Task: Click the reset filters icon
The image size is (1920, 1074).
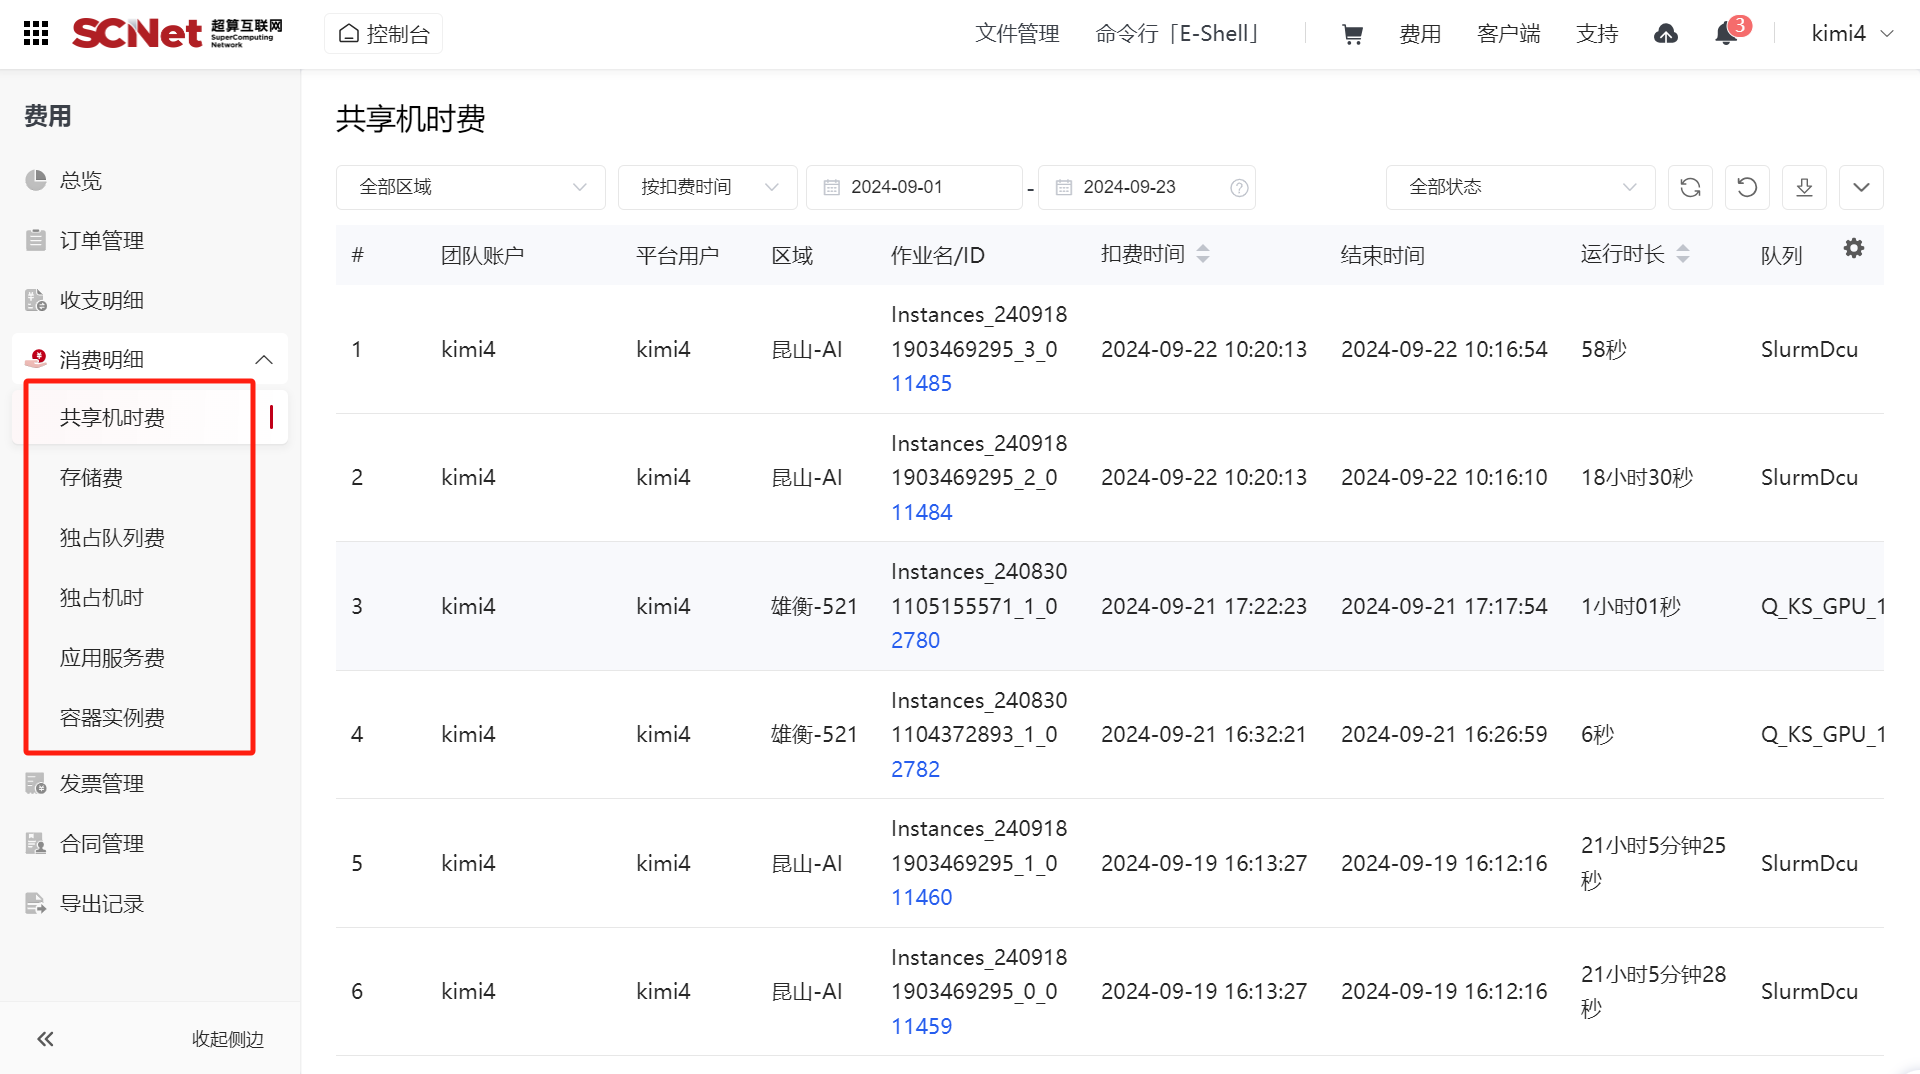Action: (x=1747, y=187)
